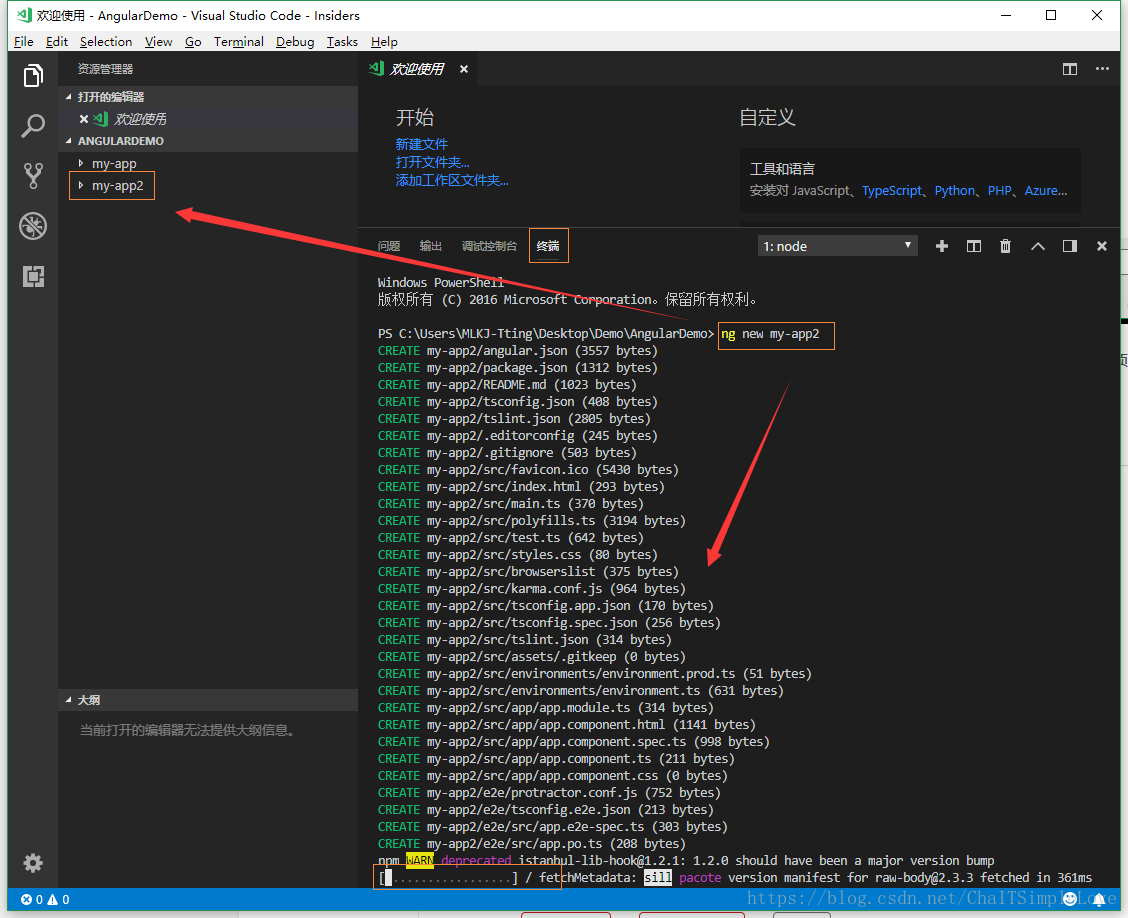Open the File menu
The width and height of the screenshot is (1128, 918).
pos(24,42)
